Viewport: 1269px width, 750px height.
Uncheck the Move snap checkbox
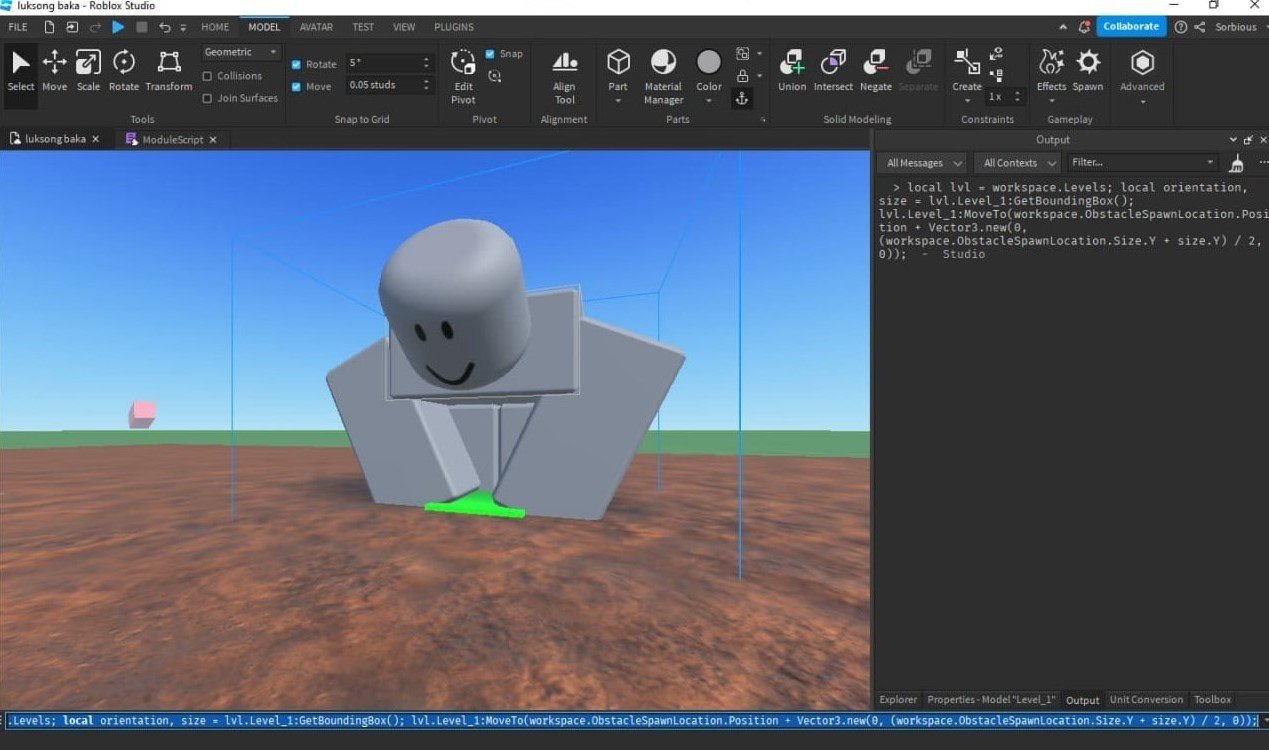(x=296, y=86)
